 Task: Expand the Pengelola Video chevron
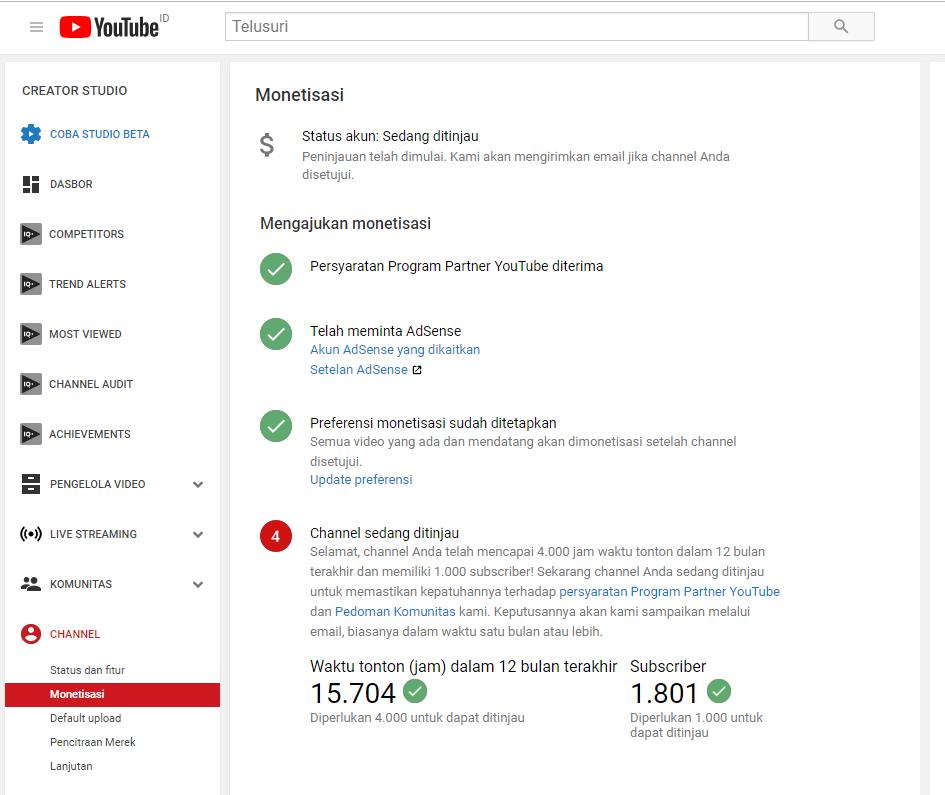coord(198,485)
